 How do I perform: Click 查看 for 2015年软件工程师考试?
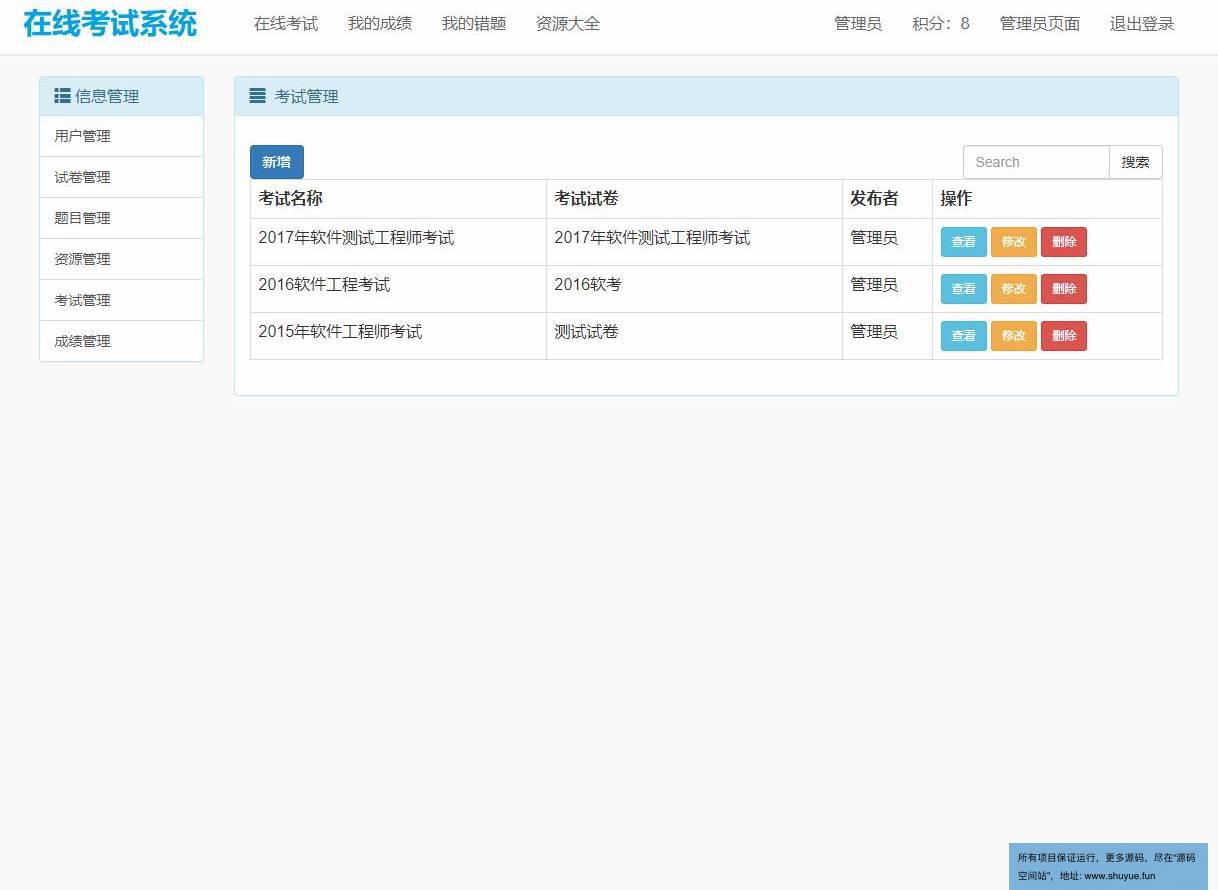[x=964, y=336]
